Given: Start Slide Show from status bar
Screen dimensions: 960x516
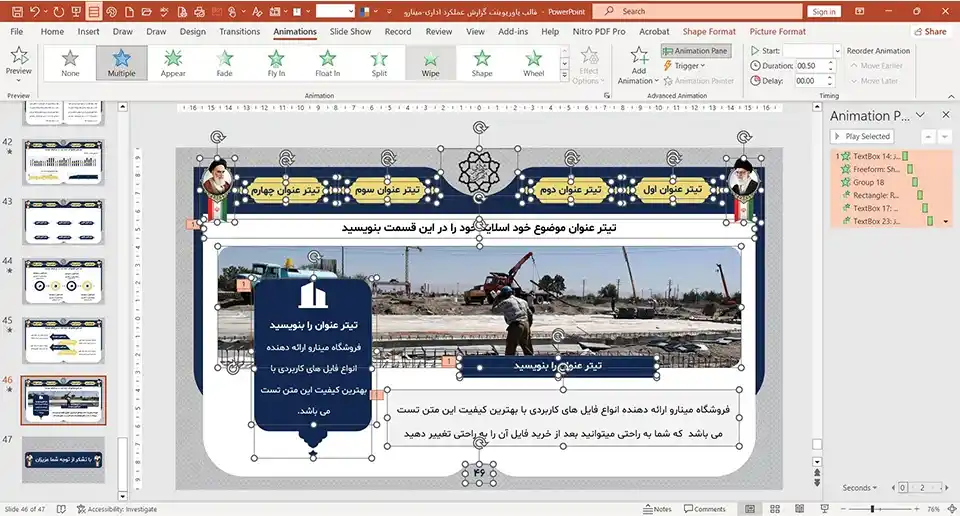Looking at the screenshot, I should (x=824, y=509).
